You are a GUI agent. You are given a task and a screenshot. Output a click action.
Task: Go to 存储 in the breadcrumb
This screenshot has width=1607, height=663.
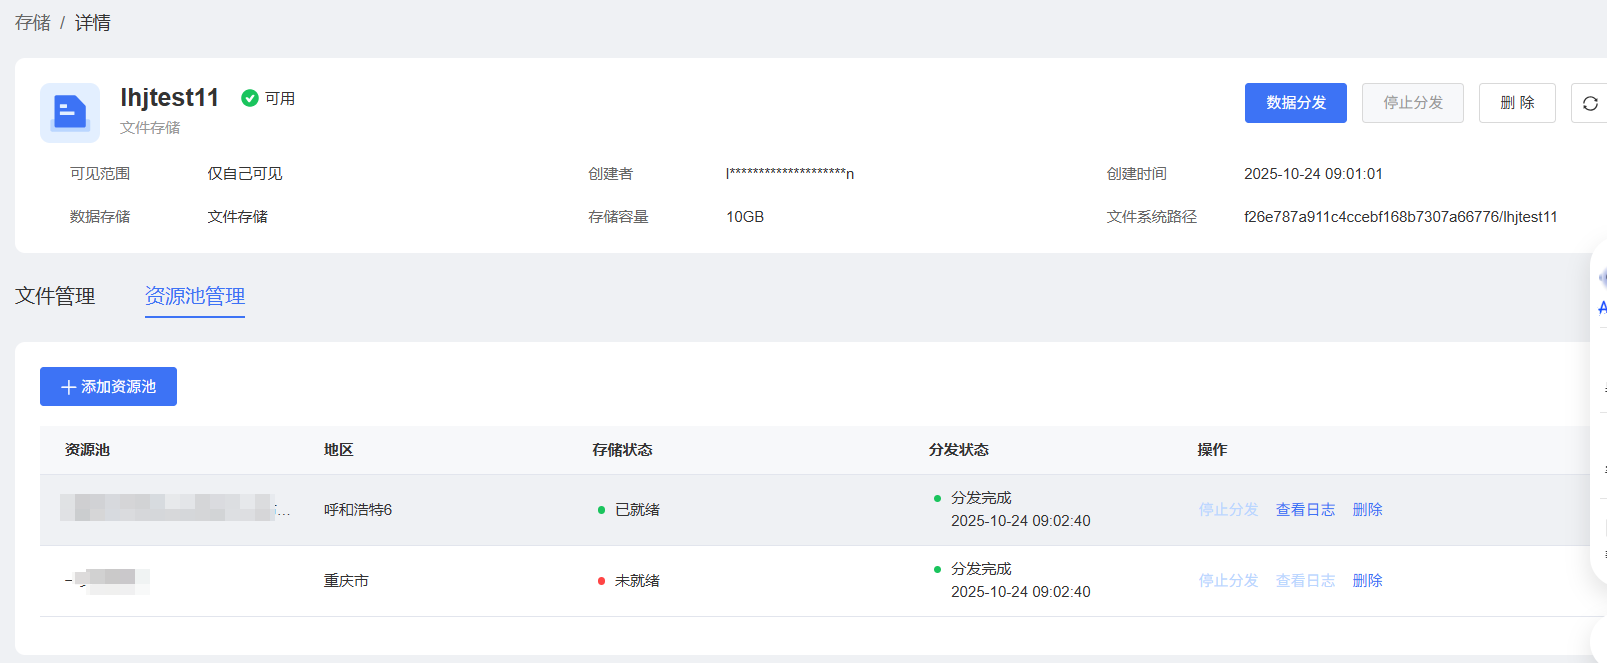[x=32, y=23]
